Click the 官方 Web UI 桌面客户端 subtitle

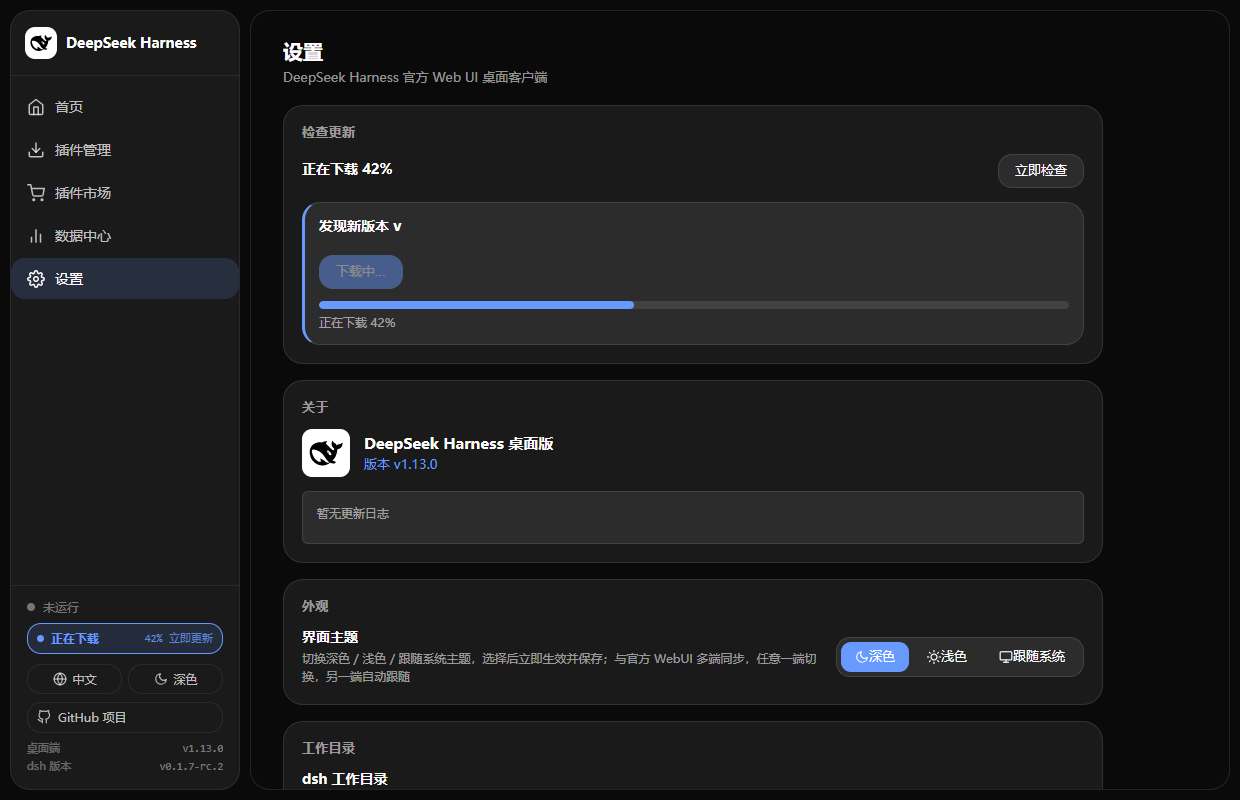[475, 77]
